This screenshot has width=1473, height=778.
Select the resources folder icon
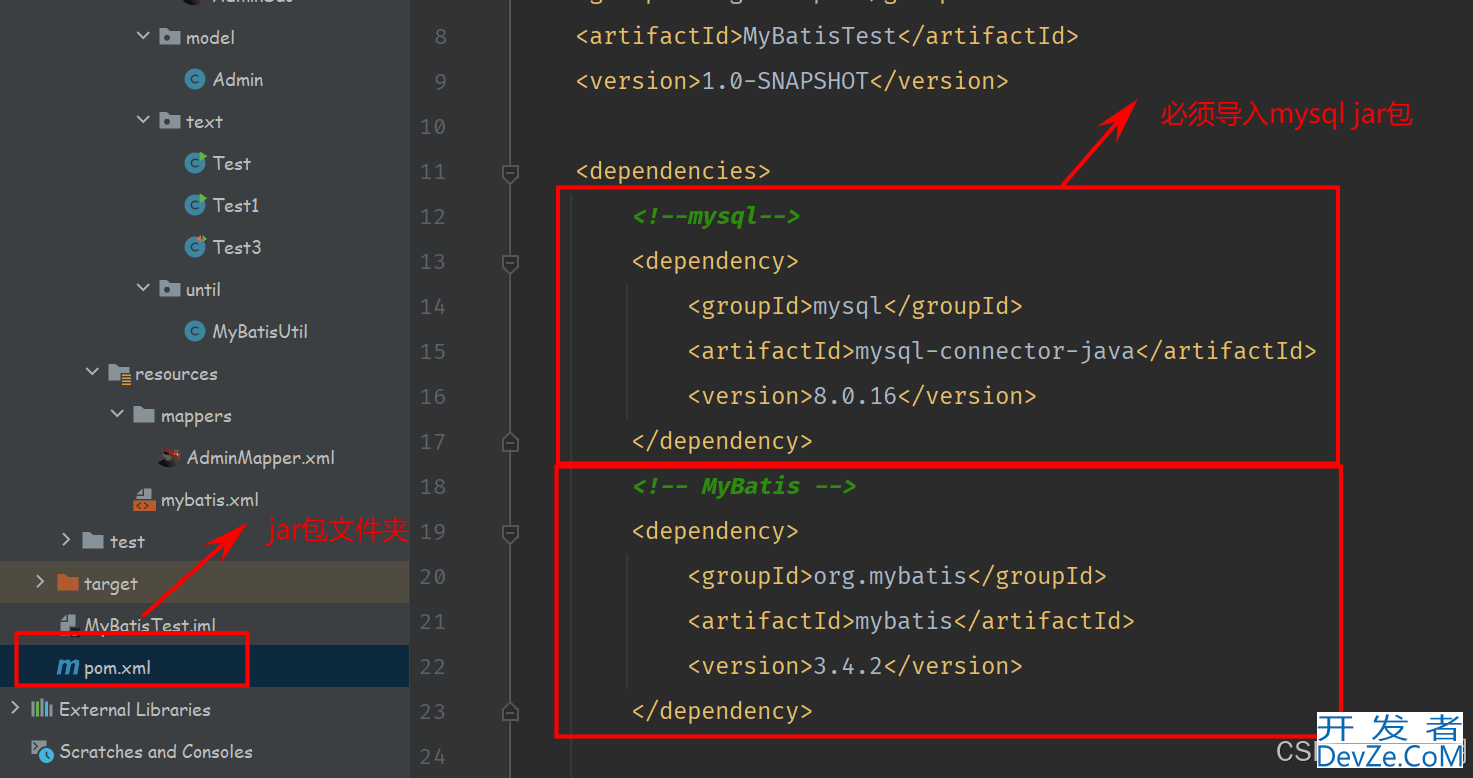(119, 374)
